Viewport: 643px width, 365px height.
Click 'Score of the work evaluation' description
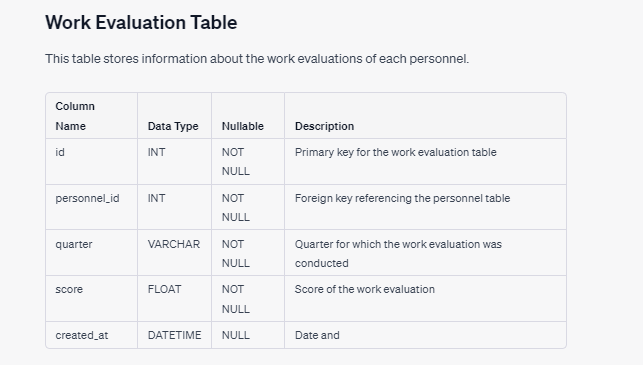(x=365, y=289)
